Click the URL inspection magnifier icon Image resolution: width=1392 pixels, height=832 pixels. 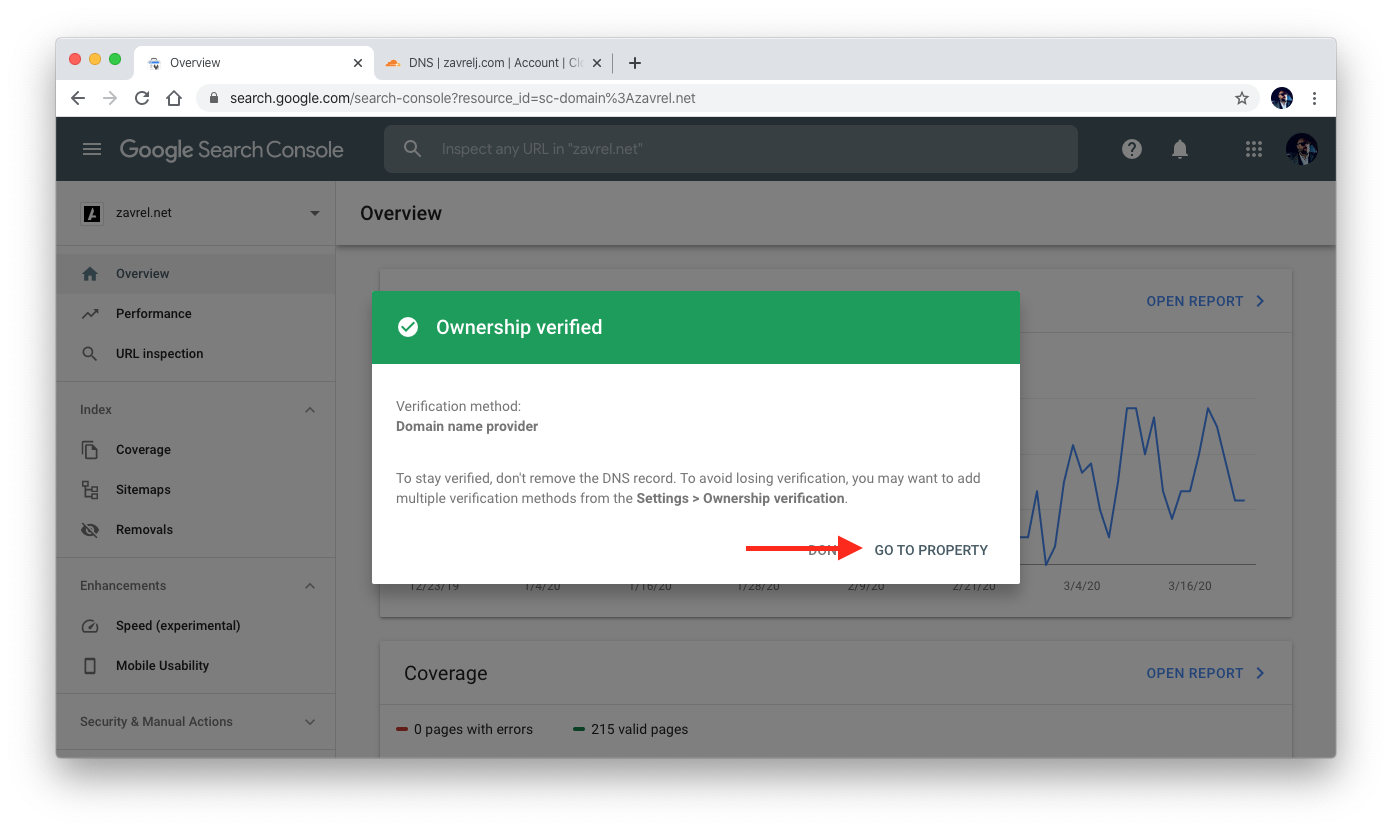pyautogui.click(x=90, y=353)
